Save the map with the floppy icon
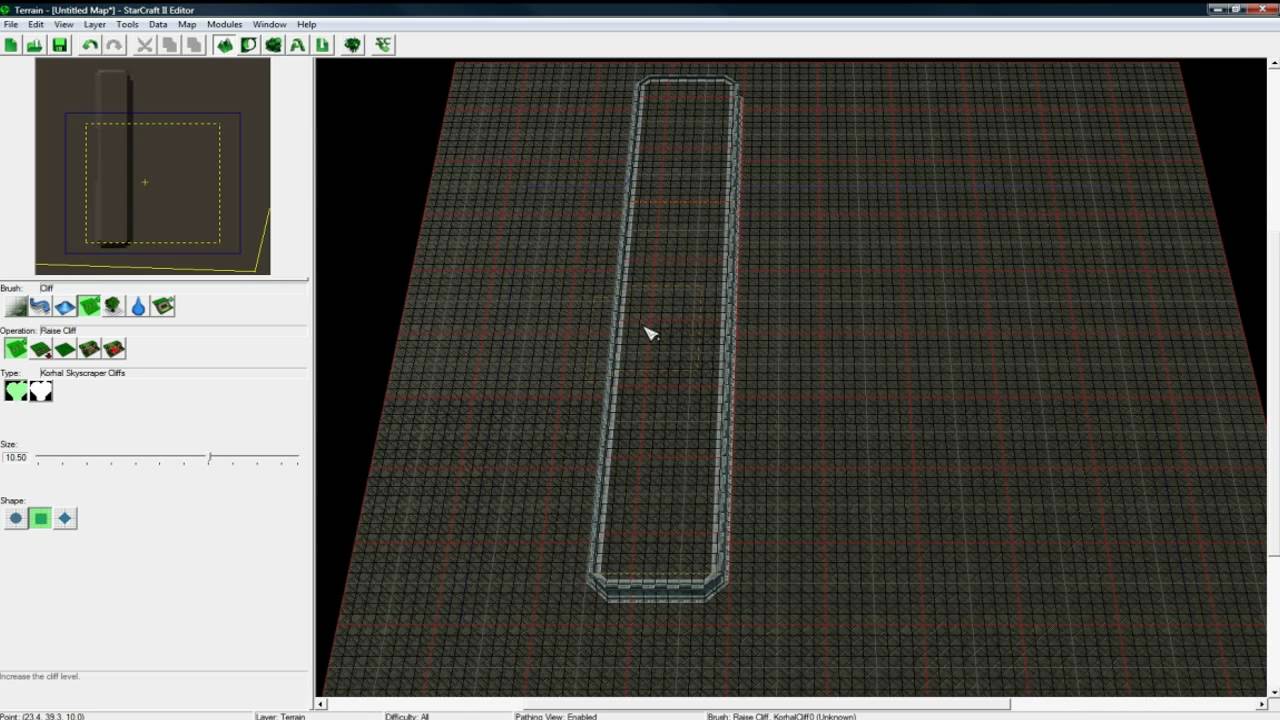 click(x=60, y=45)
